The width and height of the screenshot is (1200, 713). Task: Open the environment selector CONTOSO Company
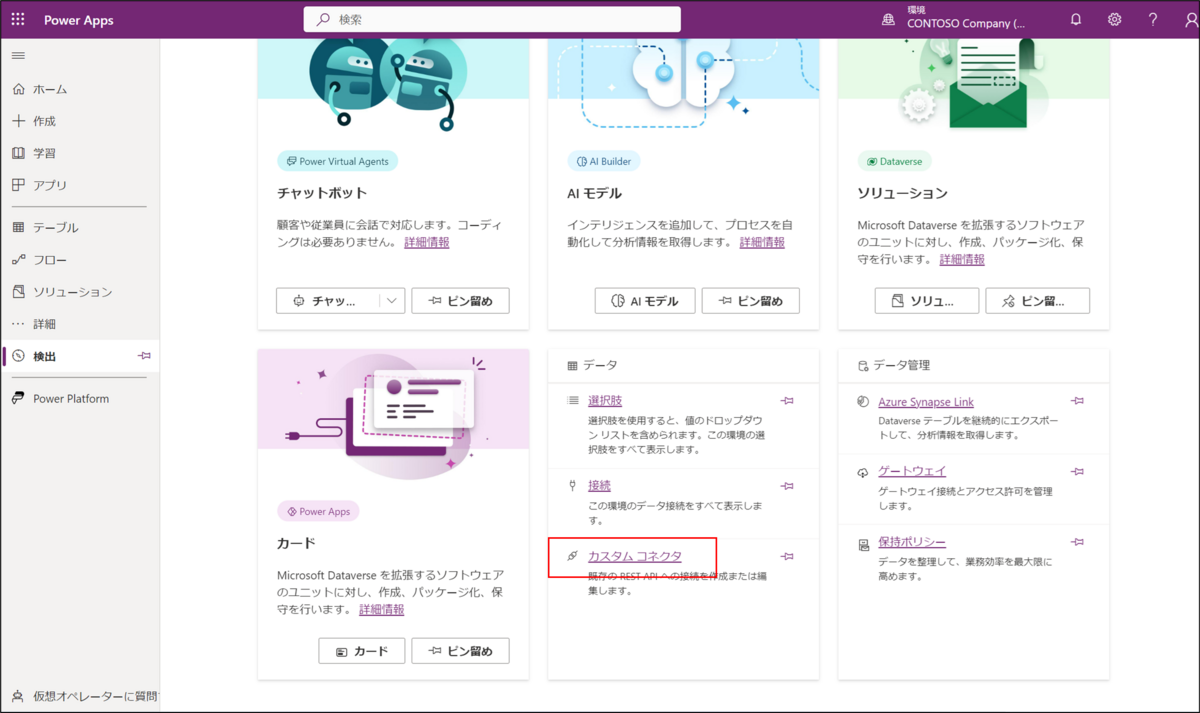coord(965,23)
